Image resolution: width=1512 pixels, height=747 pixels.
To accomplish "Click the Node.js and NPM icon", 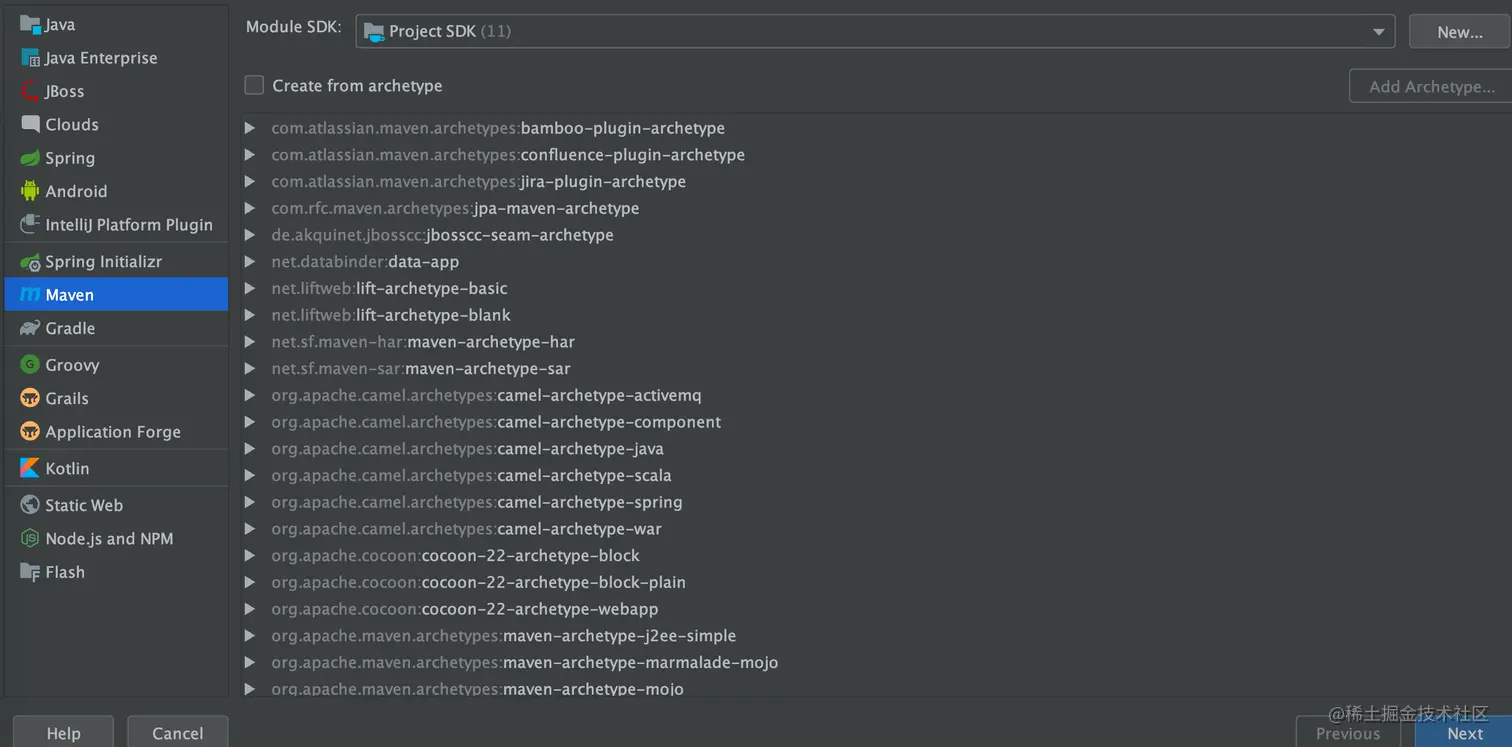I will (30, 538).
